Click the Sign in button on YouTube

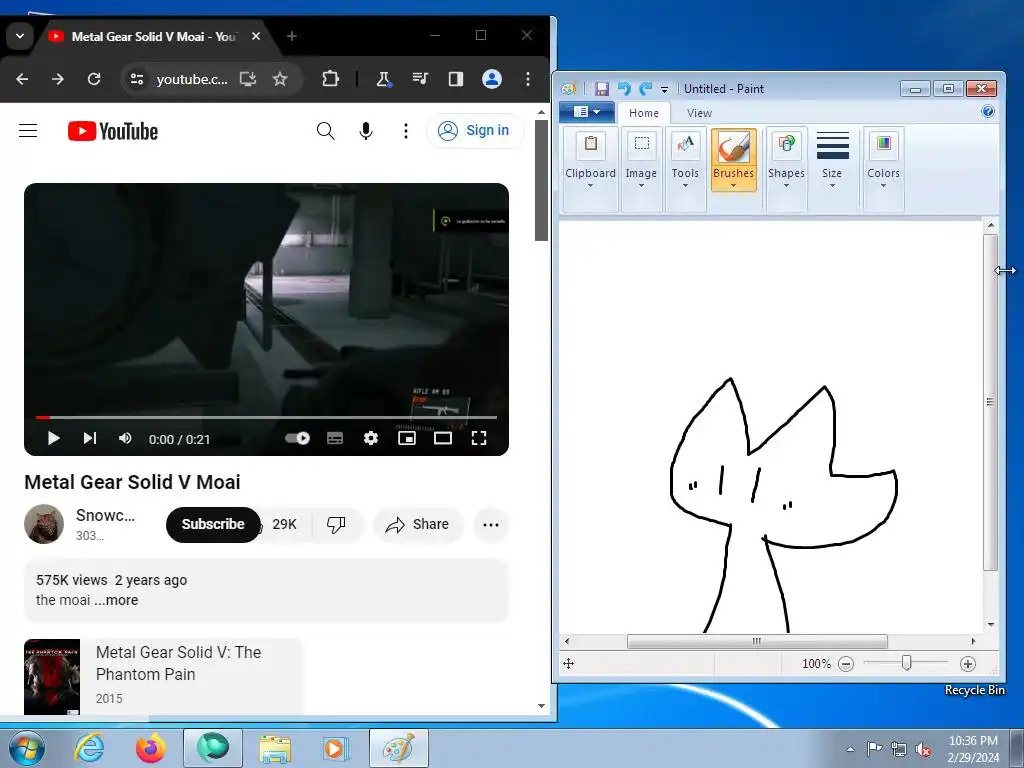pos(475,131)
